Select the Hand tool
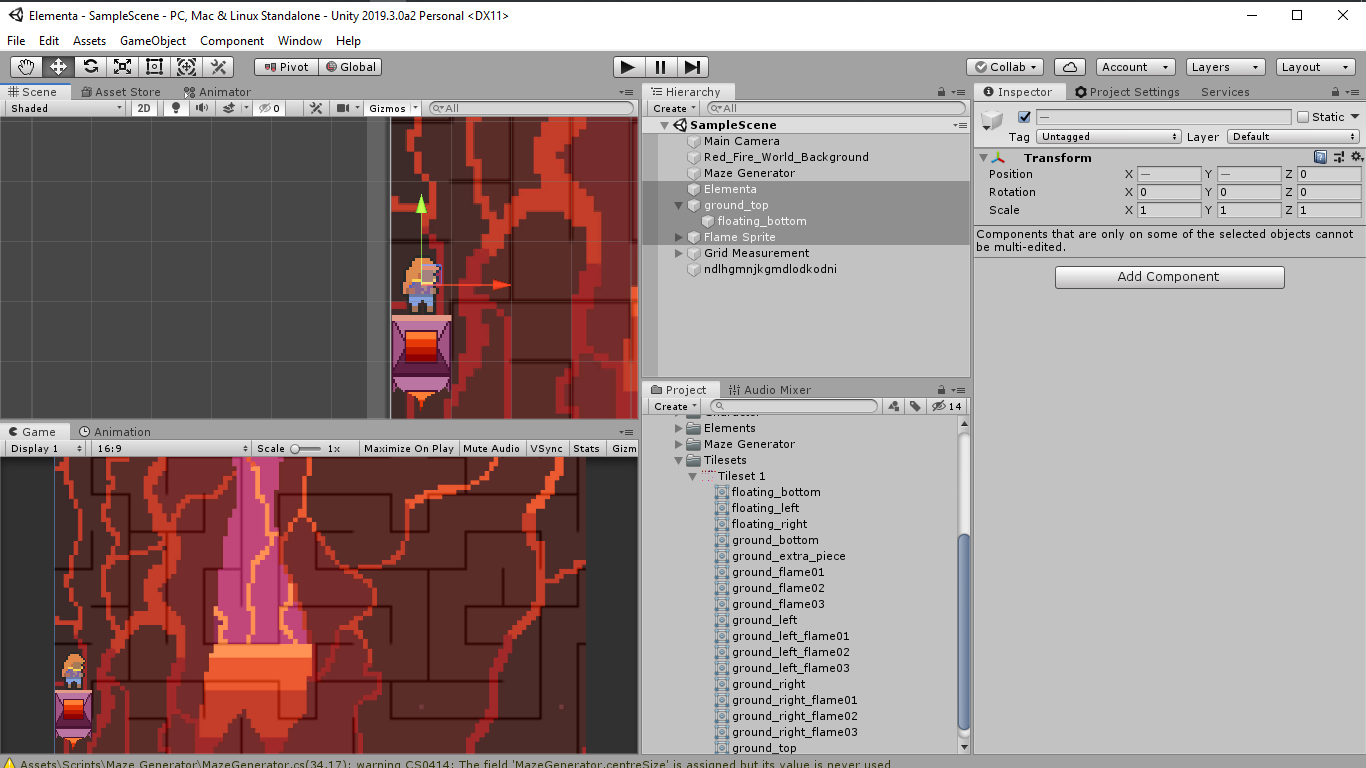 tap(27, 67)
